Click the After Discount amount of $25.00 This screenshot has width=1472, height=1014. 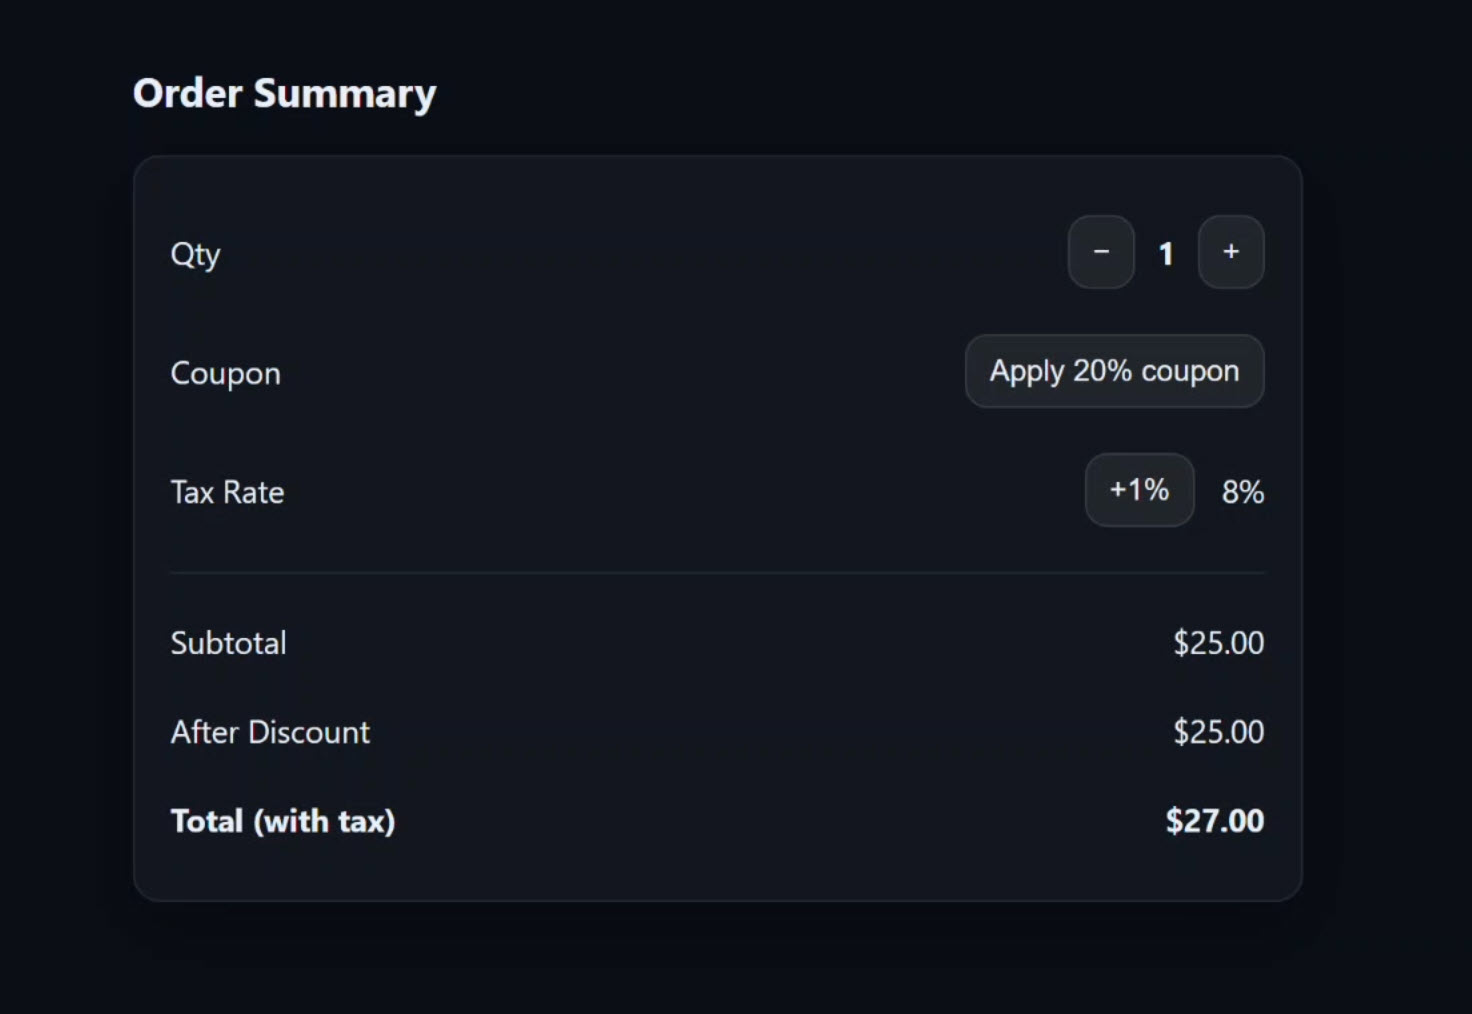point(1218,732)
